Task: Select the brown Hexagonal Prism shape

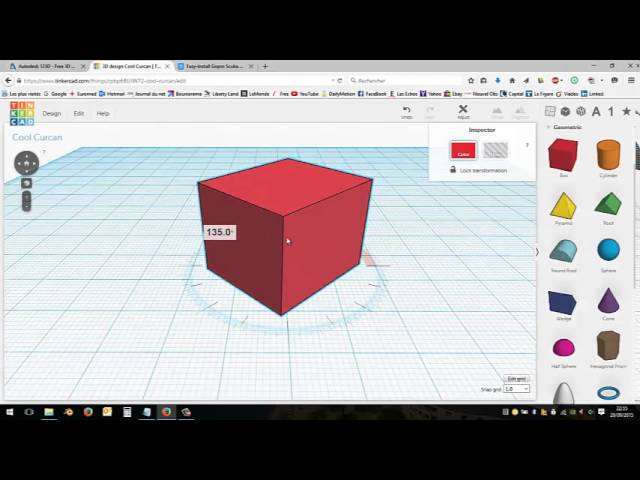Action: pyautogui.click(x=608, y=346)
